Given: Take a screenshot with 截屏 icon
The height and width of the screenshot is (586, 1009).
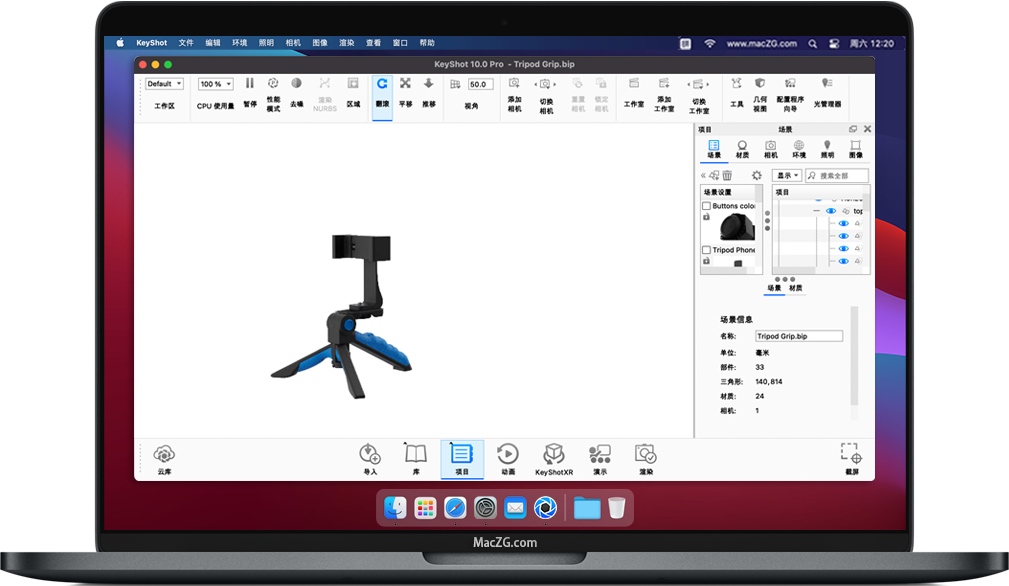Looking at the screenshot, I should click(850, 457).
